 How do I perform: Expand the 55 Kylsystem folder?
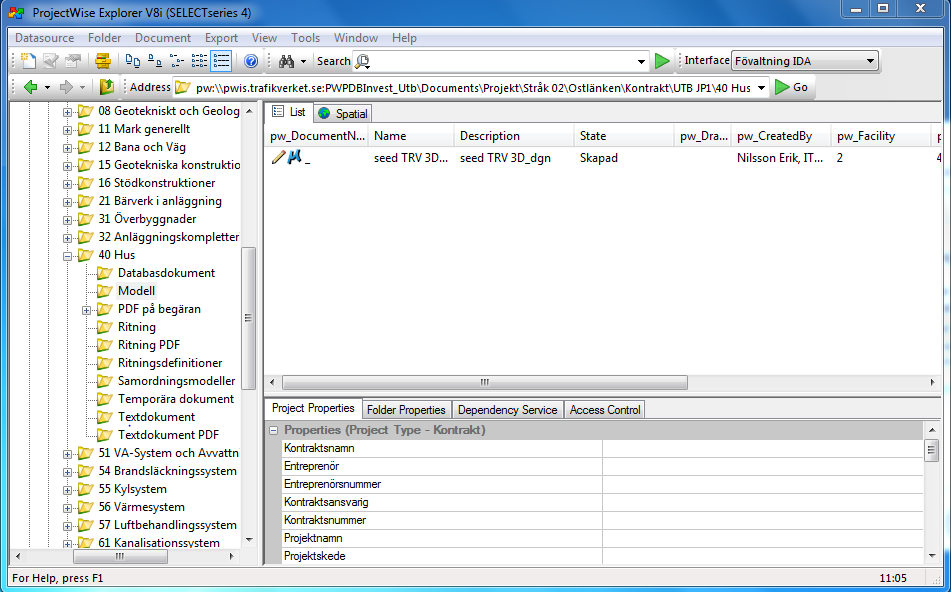coord(67,490)
